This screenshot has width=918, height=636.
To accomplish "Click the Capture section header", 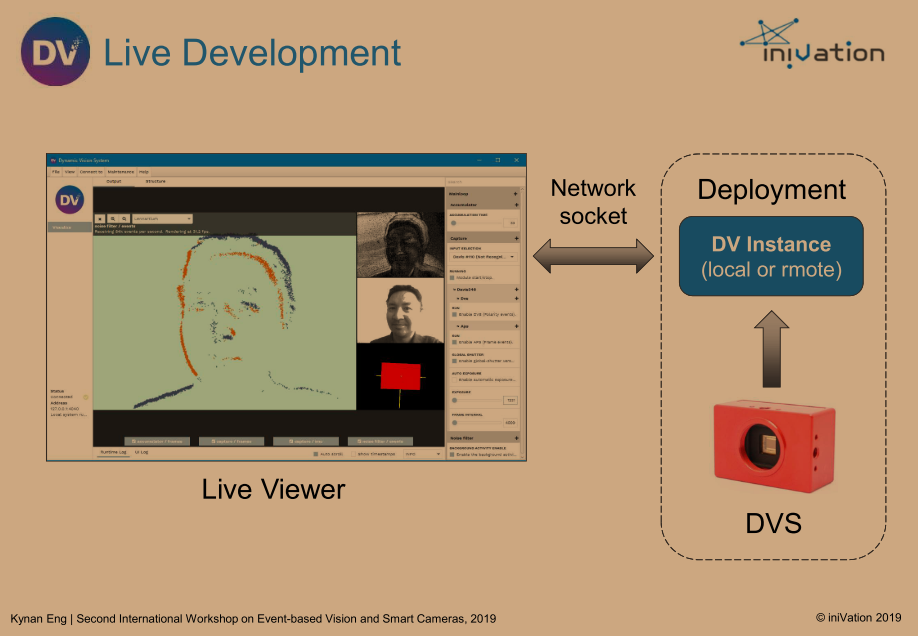I will 483,238.
